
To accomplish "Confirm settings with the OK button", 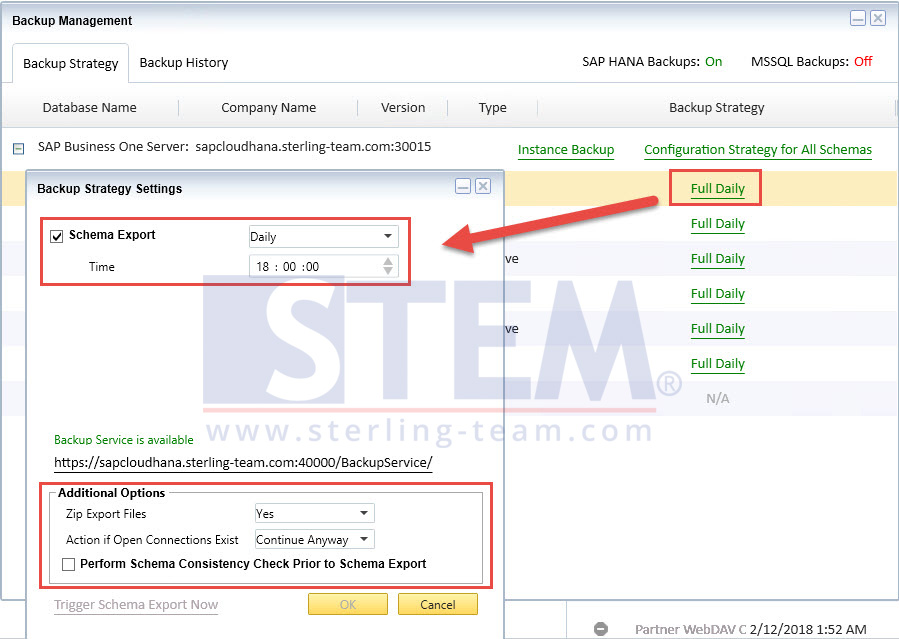I will pos(347,604).
